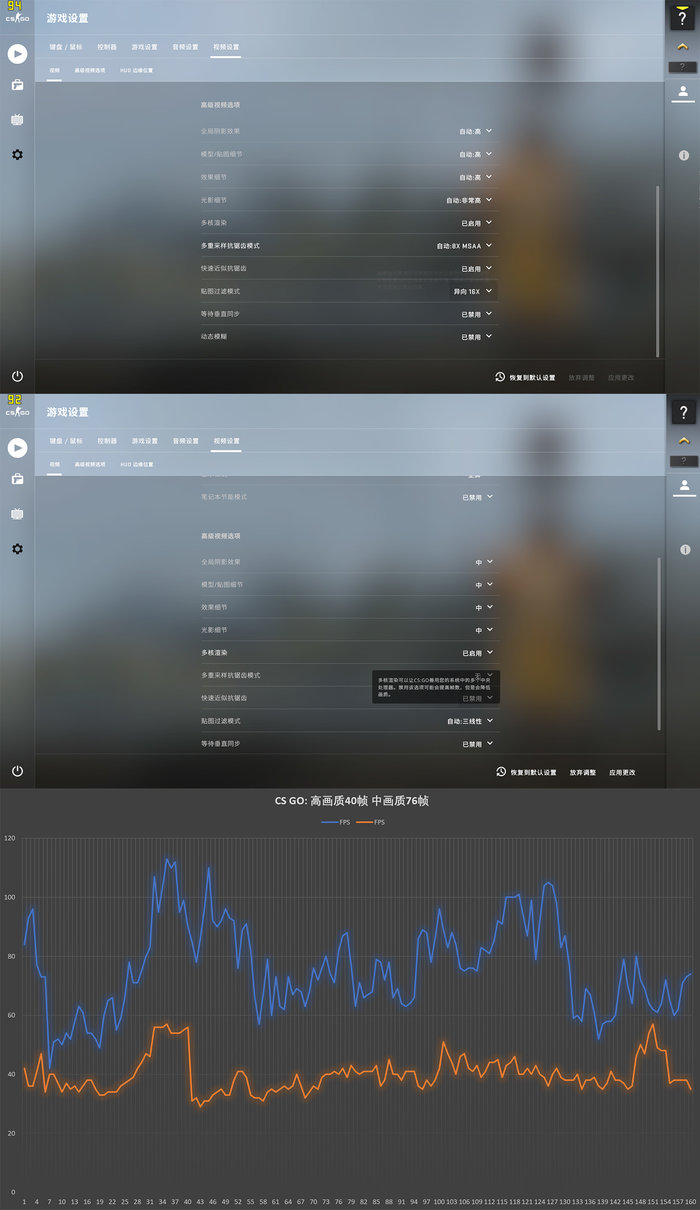Image resolution: width=700 pixels, height=1210 pixels.
Task: Open 等待垂直同步 dropdown in lower screen
Action: 477,744
